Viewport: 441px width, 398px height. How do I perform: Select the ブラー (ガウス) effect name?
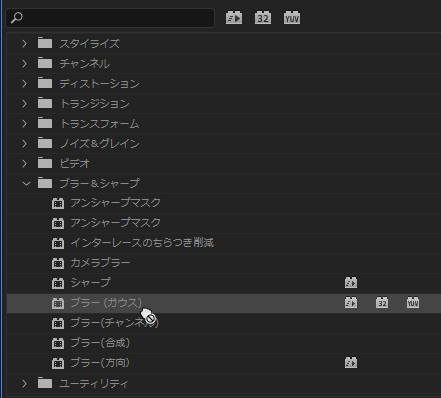point(106,303)
